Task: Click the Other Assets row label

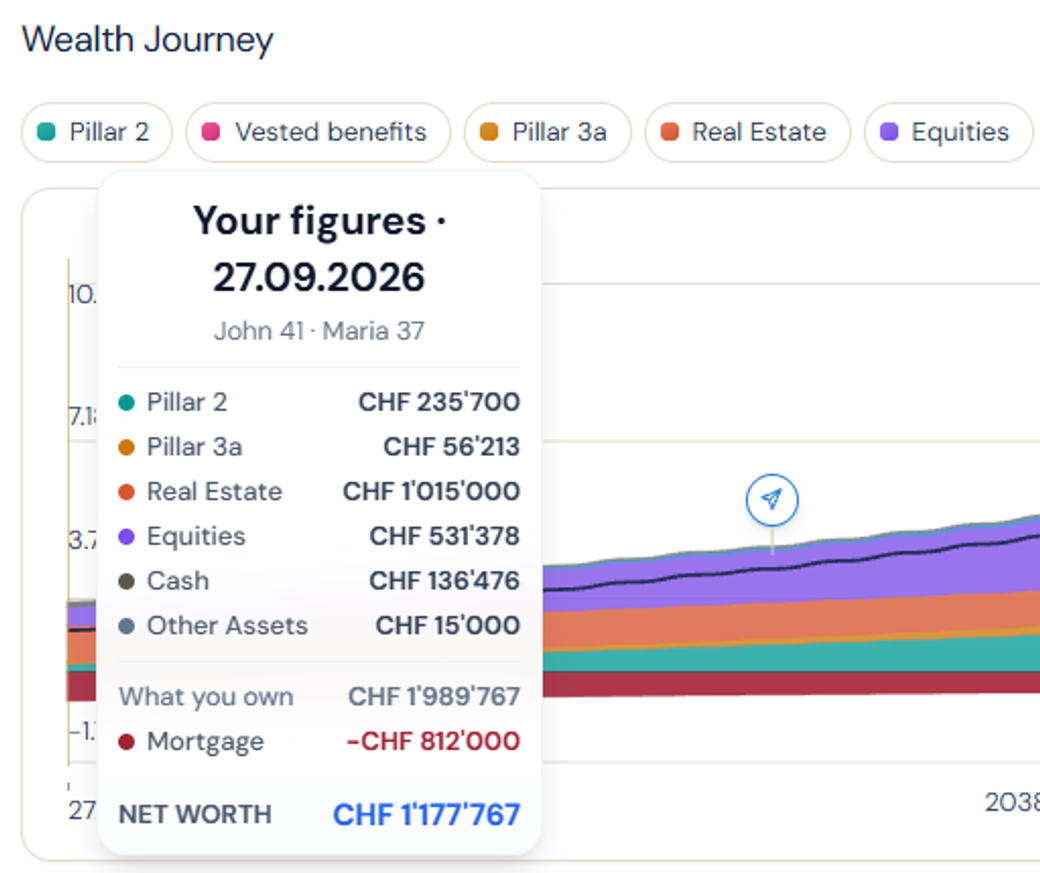Action: pyautogui.click(x=227, y=625)
